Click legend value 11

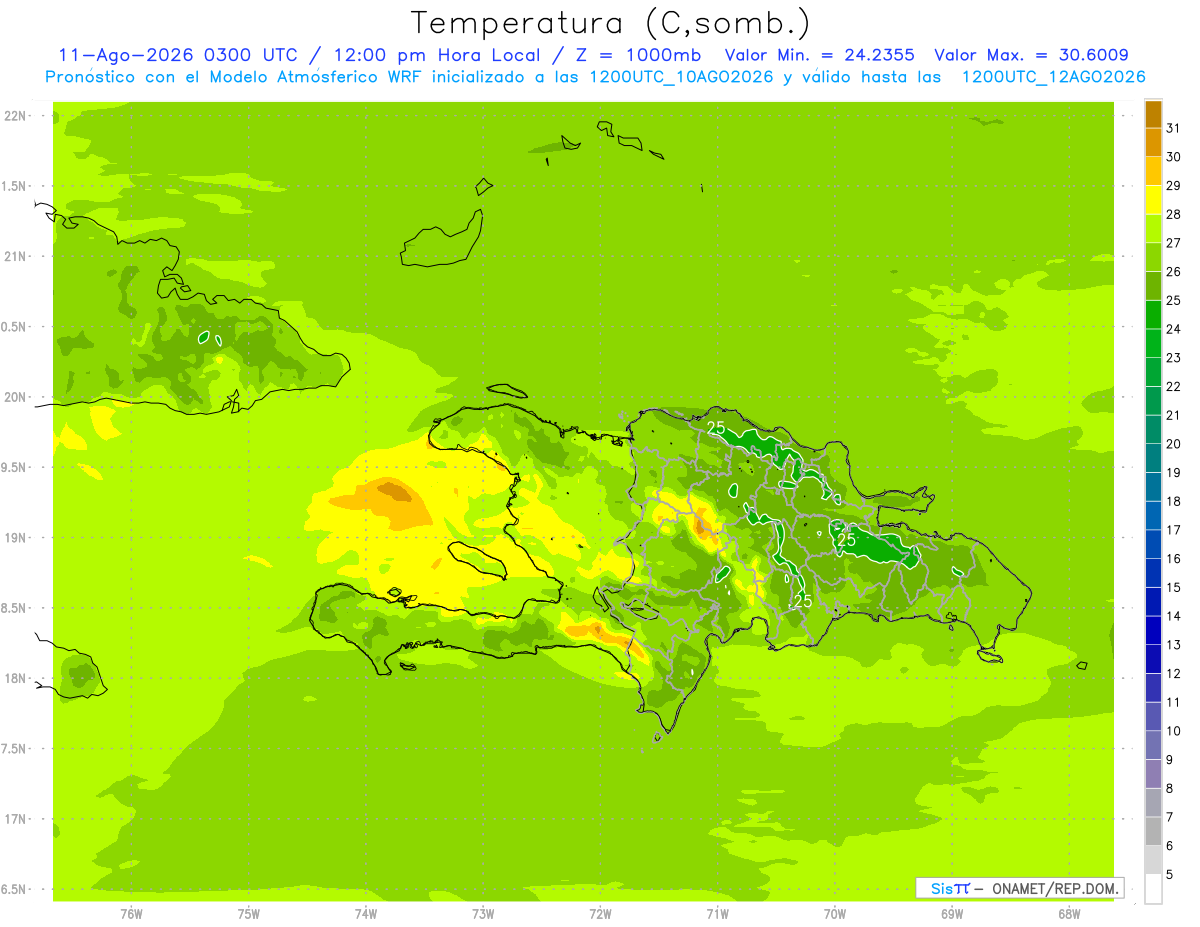[x=1174, y=702]
